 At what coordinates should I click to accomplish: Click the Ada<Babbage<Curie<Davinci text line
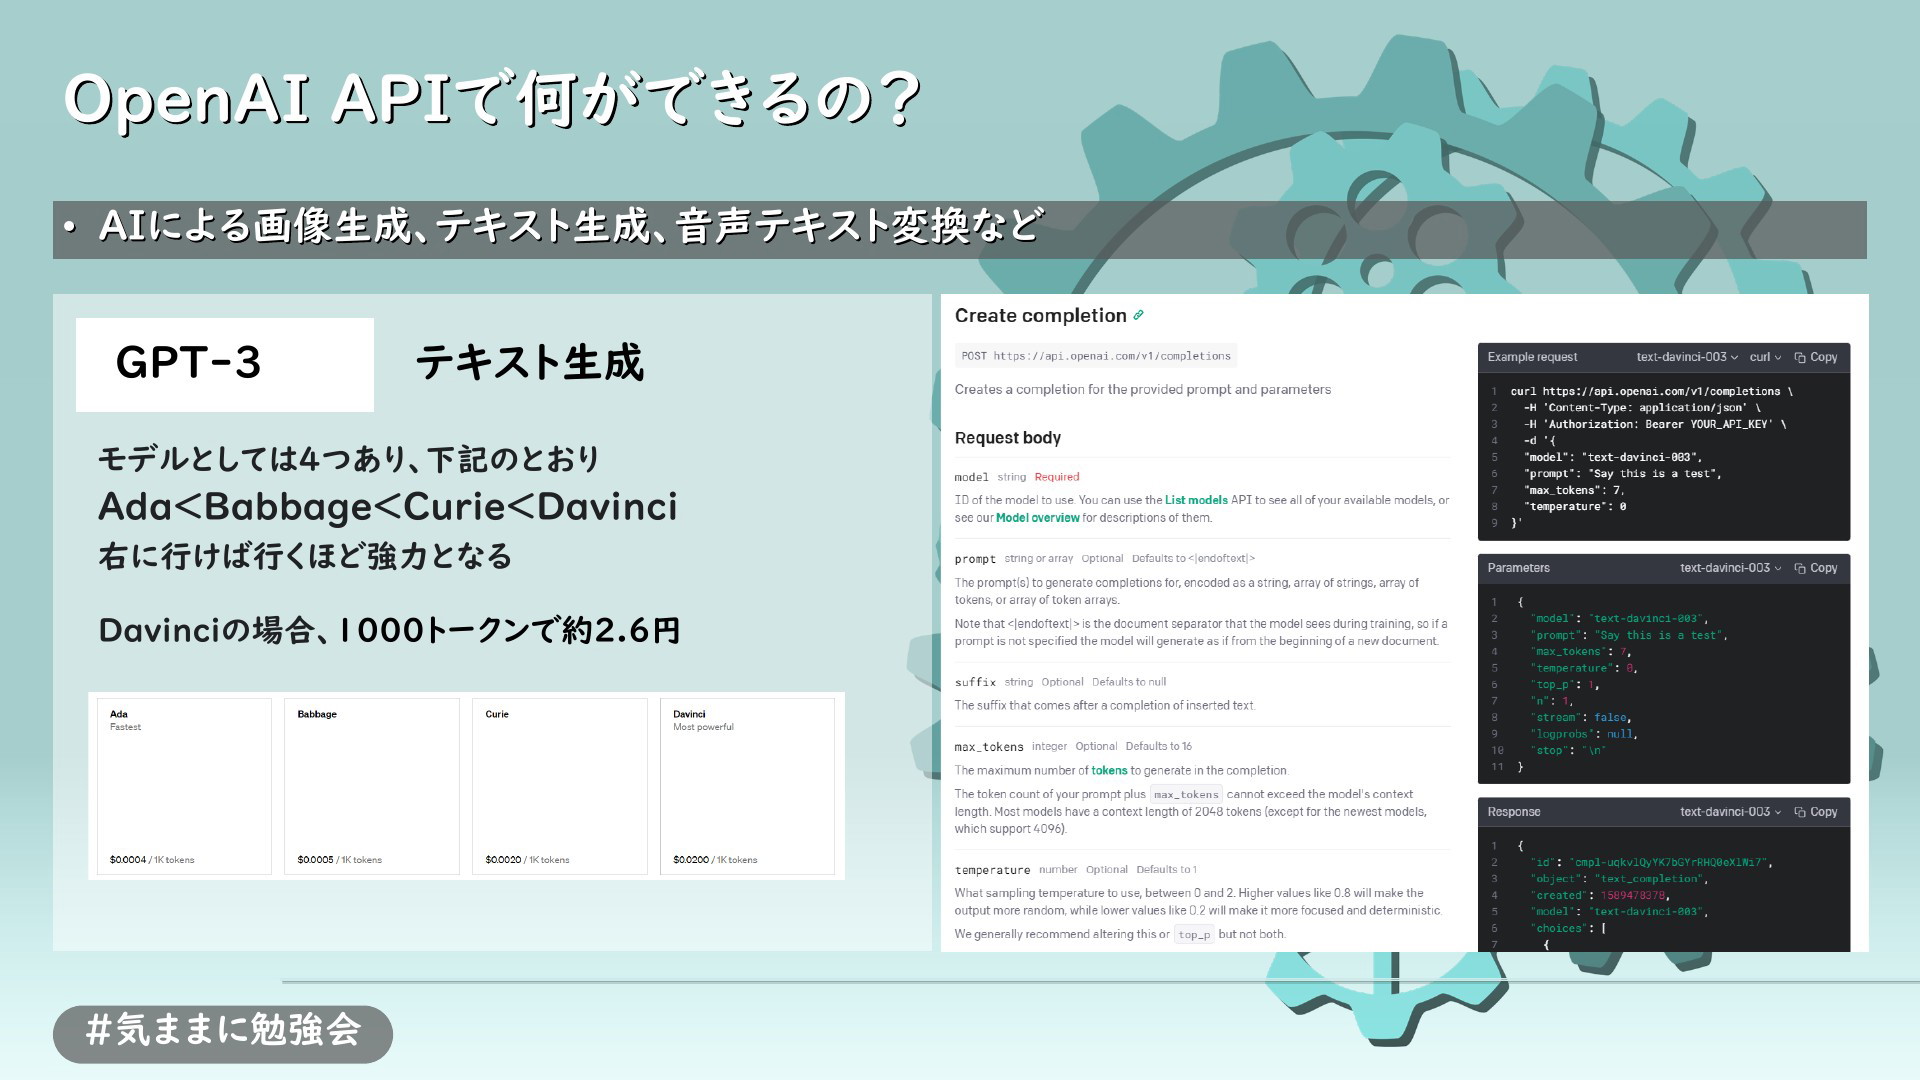(388, 507)
